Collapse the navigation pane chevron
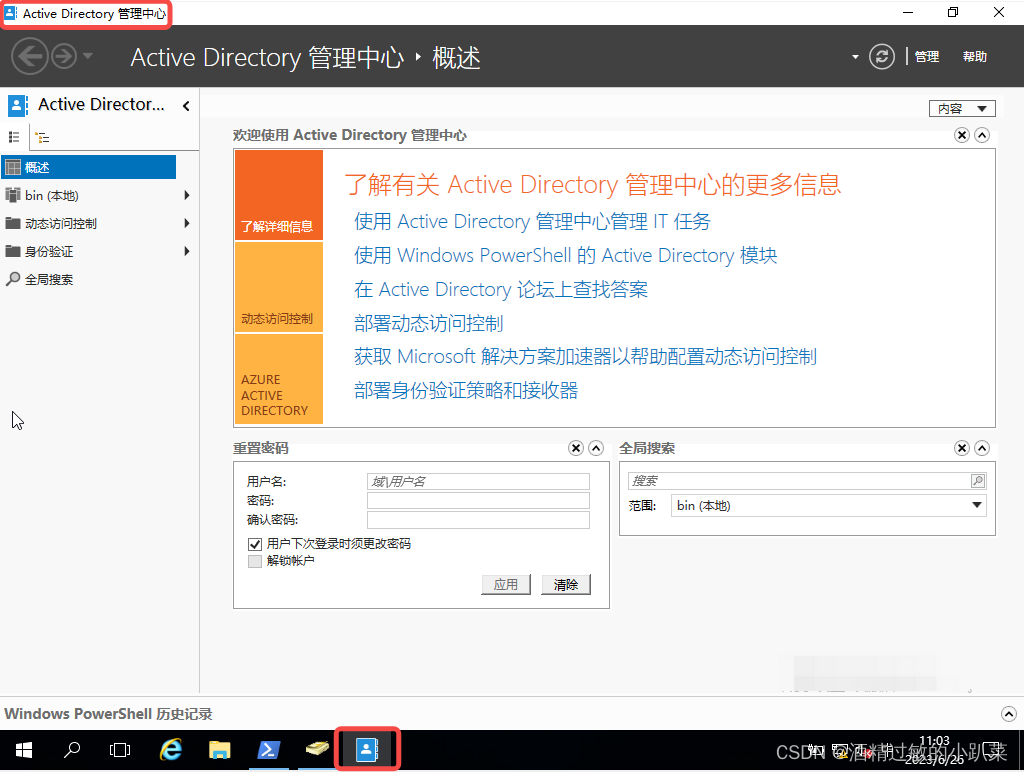The height and width of the screenshot is (772, 1024). (x=186, y=106)
